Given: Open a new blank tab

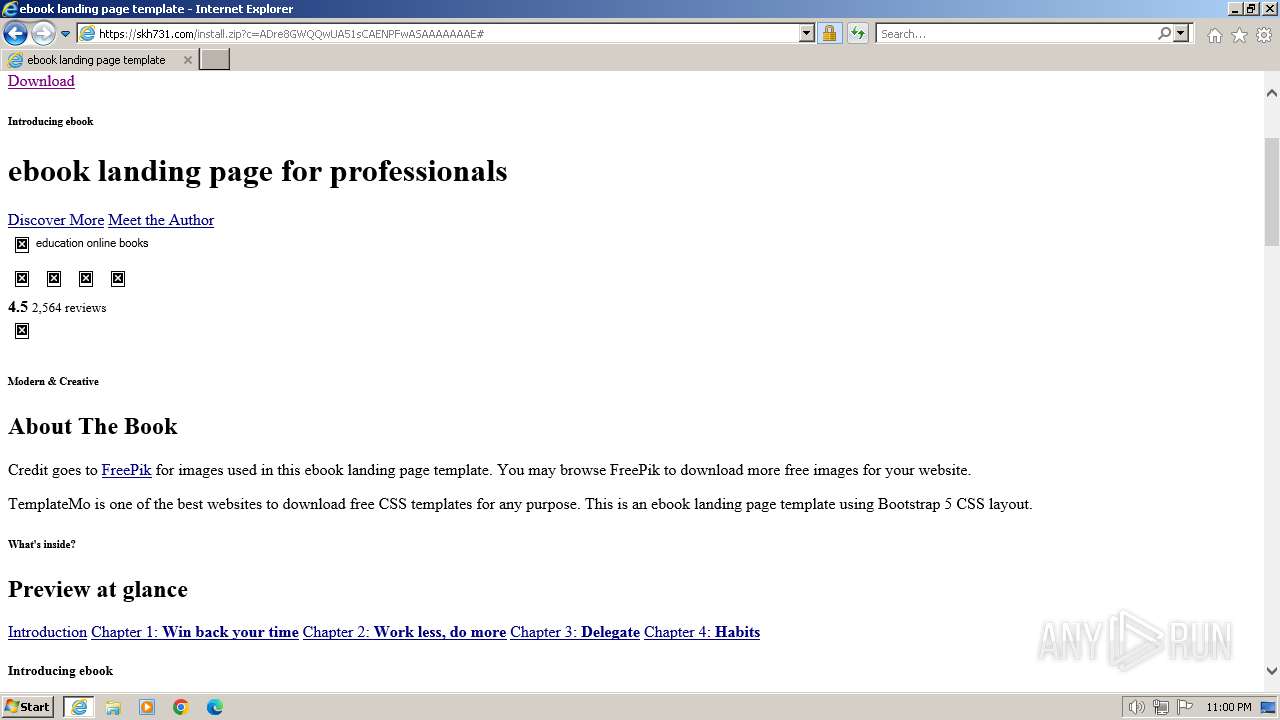Looking at the screenshot, I should pyautogui.click(x=215, y=60).
